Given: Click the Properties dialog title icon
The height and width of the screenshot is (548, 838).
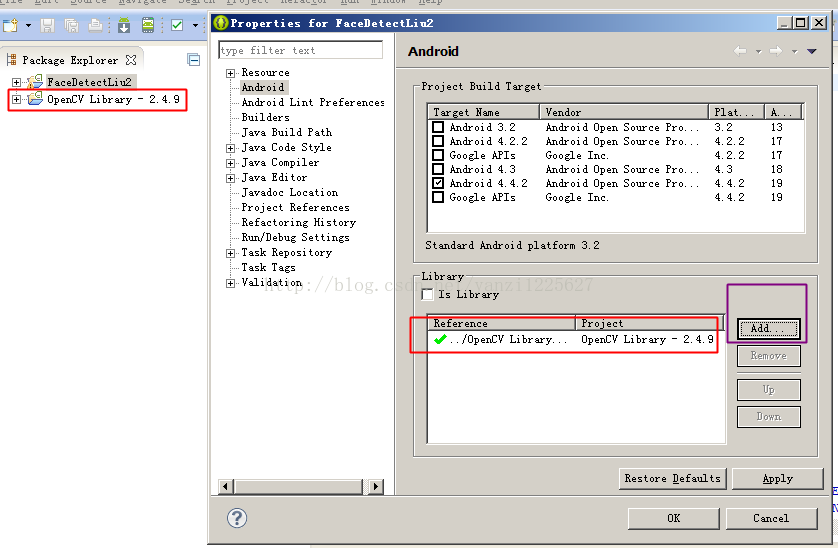Looking at the screenshot, I should pos(220,23).
